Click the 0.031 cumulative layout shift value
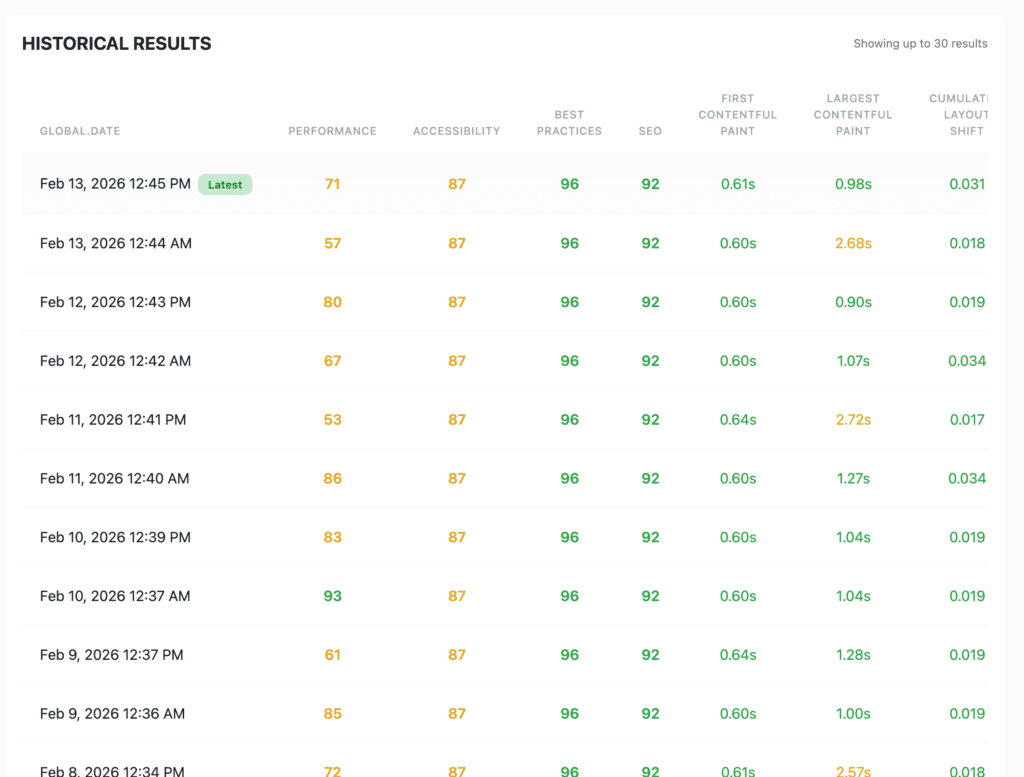 (x=967, y=184)
